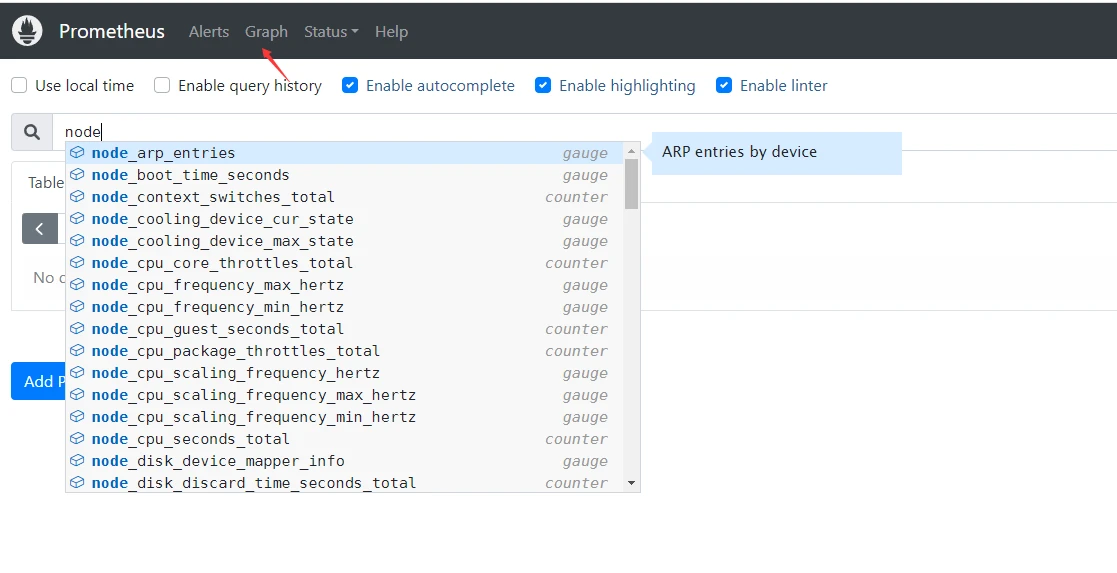The image size is (1117, 573).
Task: Click the cube icon beside node_cpu_seconds_total
Action: point(77,439)
